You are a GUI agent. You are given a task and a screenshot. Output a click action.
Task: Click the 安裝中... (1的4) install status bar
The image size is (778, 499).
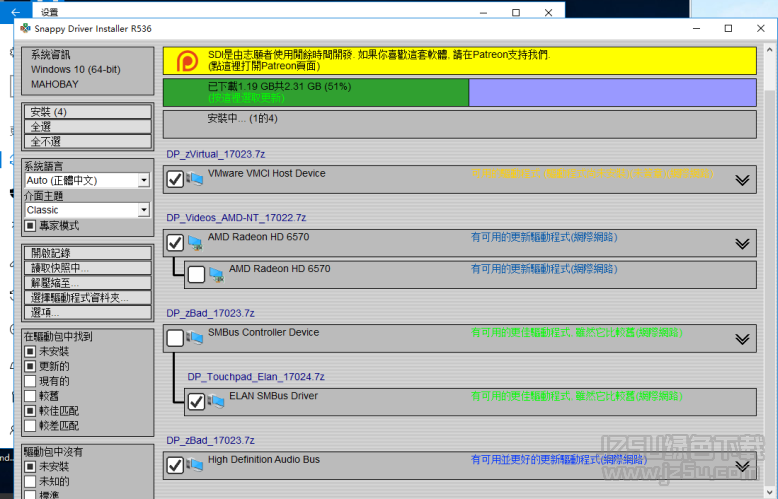click(459, 124)
